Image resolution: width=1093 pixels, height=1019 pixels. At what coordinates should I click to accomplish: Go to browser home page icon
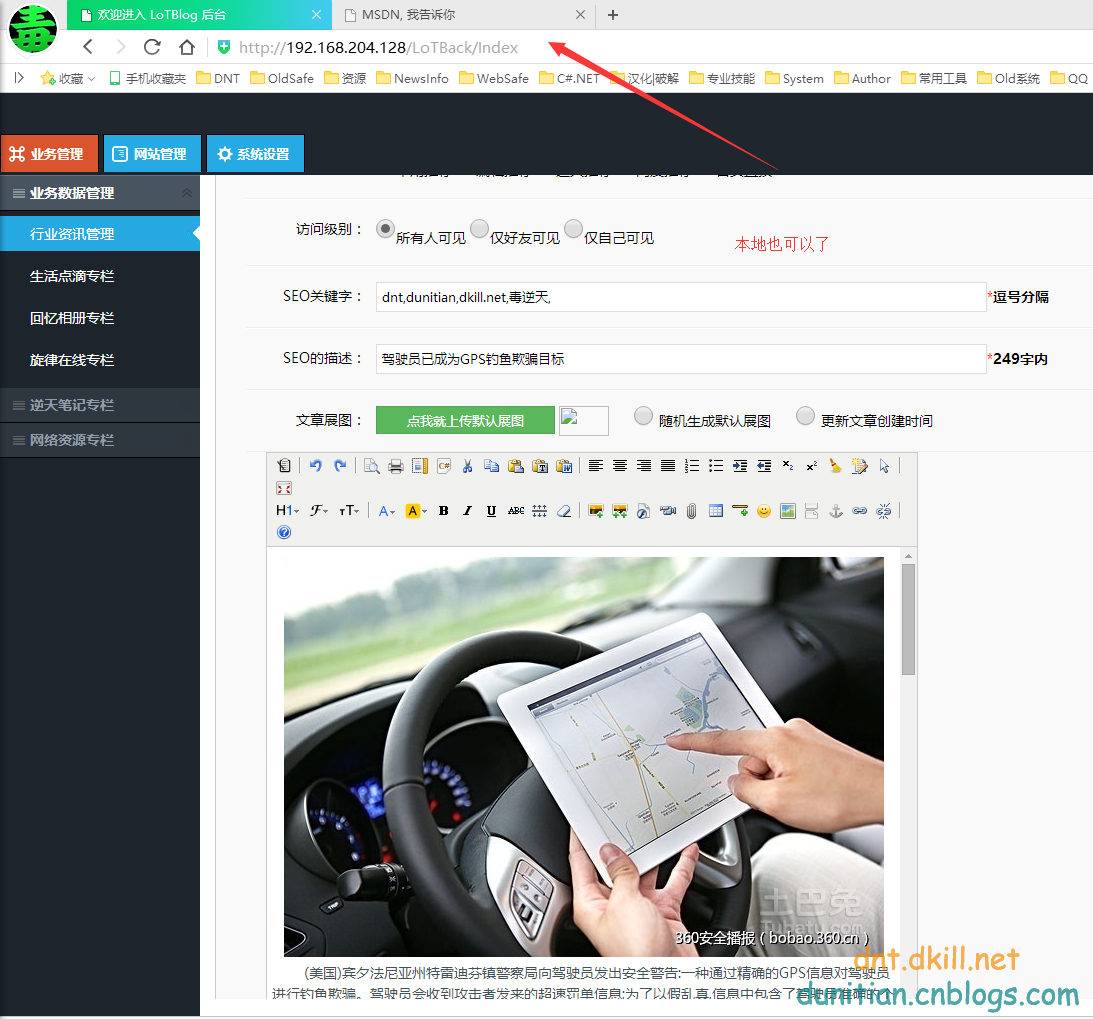click(187, 47)
